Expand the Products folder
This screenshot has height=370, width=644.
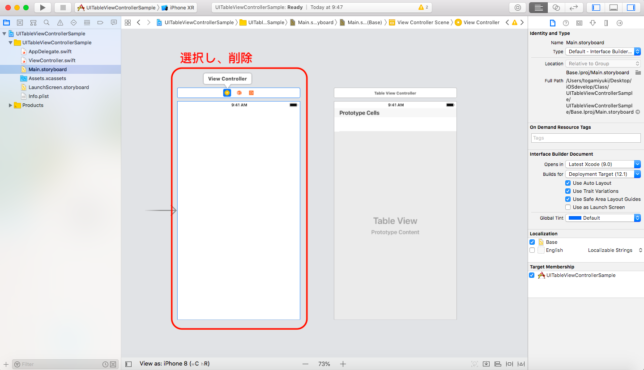point(10,105)
